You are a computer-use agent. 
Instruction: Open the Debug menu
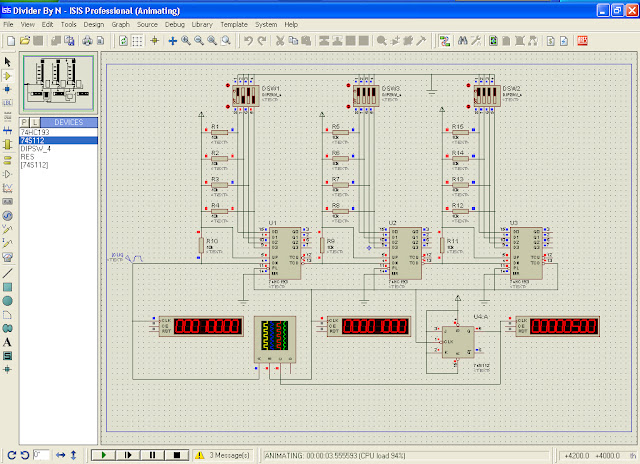coord(175,24)
